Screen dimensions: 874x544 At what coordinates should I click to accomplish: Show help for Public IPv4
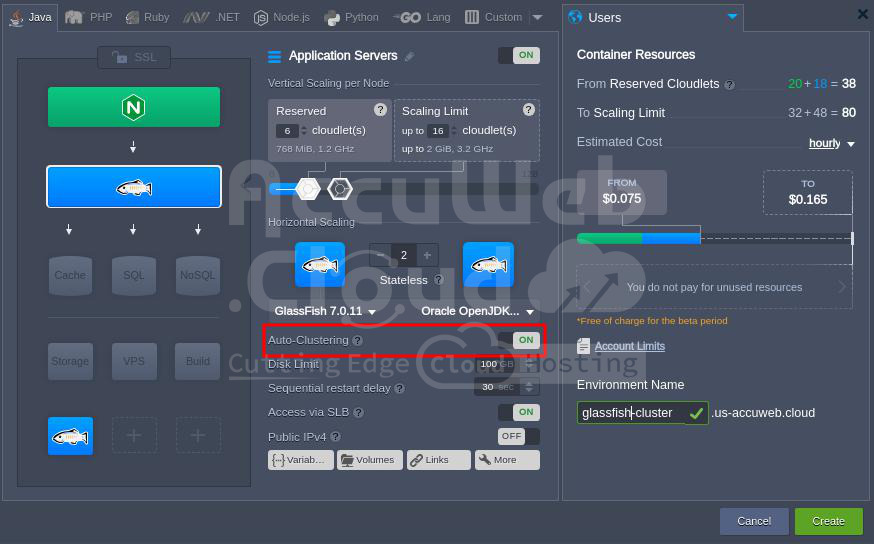tap(335, 437)
